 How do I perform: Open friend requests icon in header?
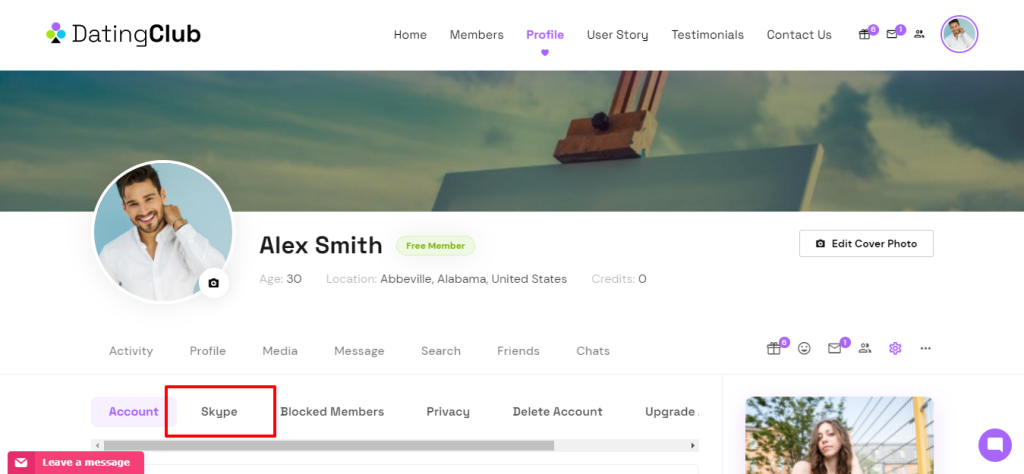click(x=919, y=35)
